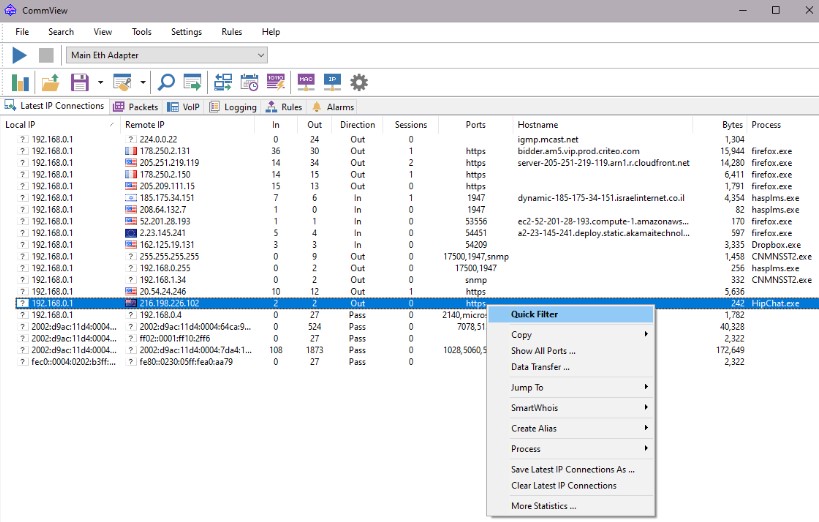The image size is (819, 522).
Task: Click the magnifying glass search icon
Action: click(x=166, y=82)
